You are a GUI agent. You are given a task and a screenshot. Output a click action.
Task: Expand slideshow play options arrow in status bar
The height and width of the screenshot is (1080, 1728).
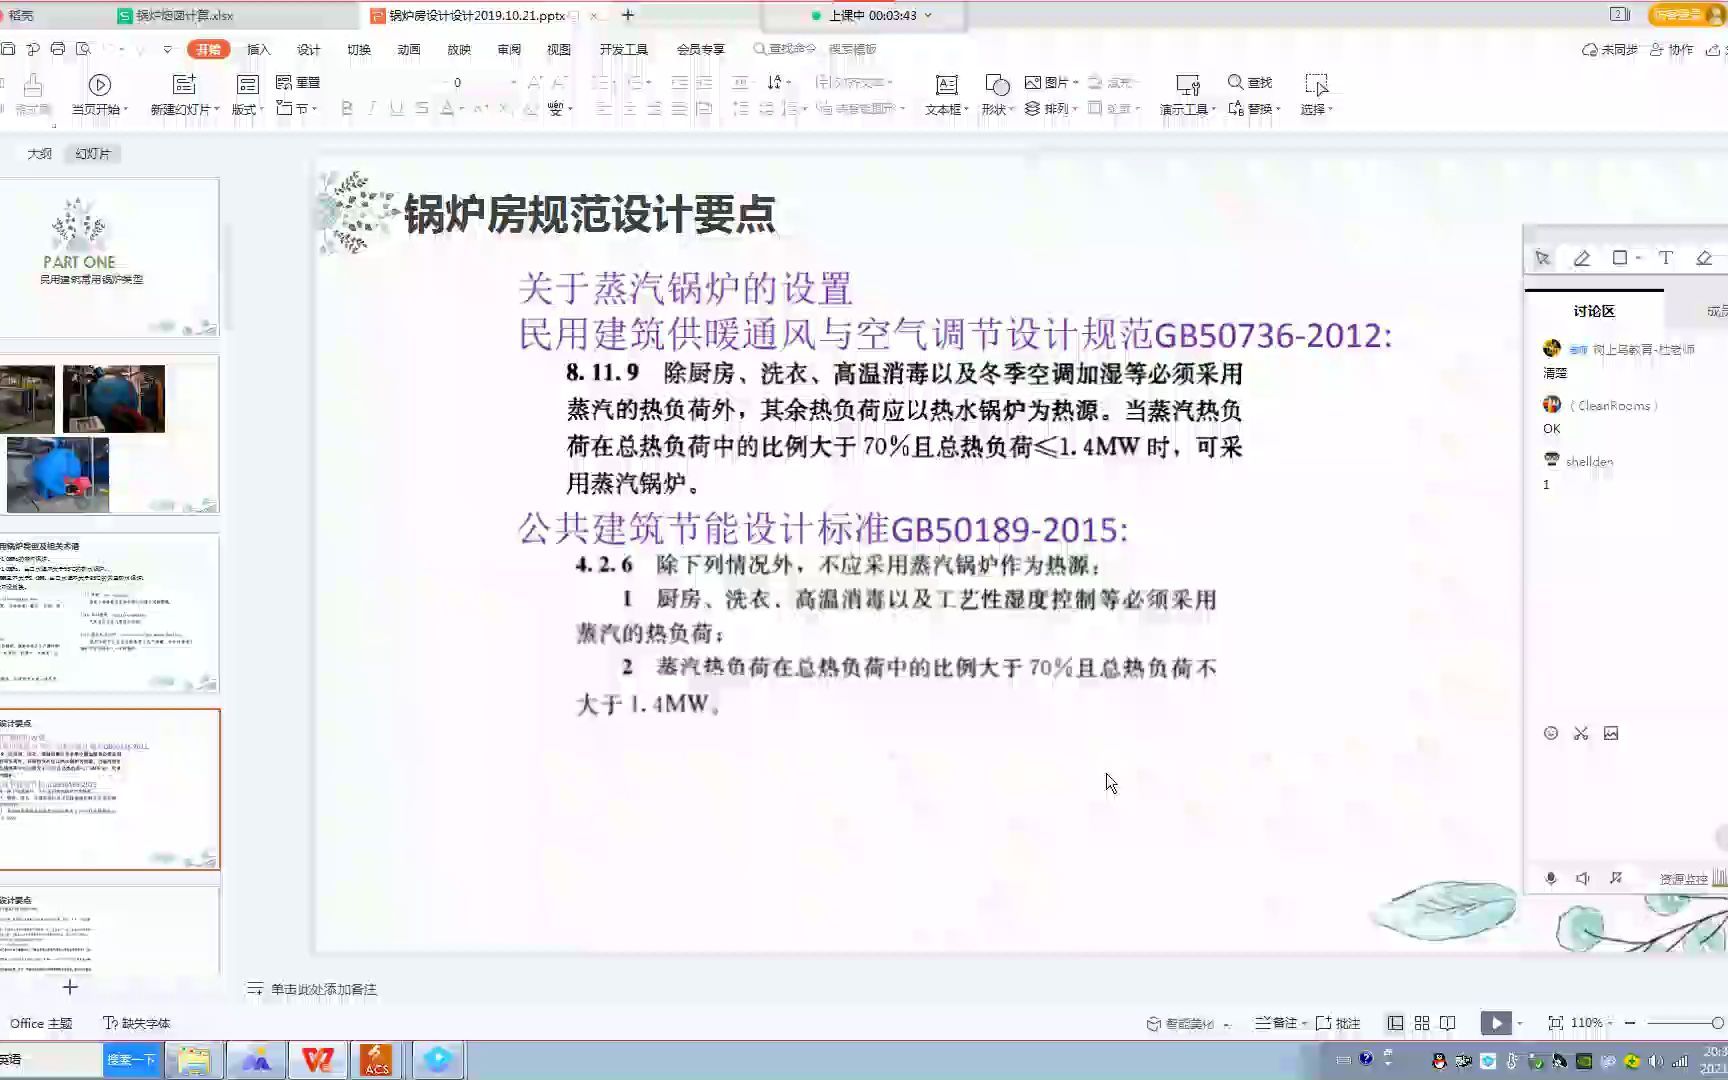[1520, 1023]
